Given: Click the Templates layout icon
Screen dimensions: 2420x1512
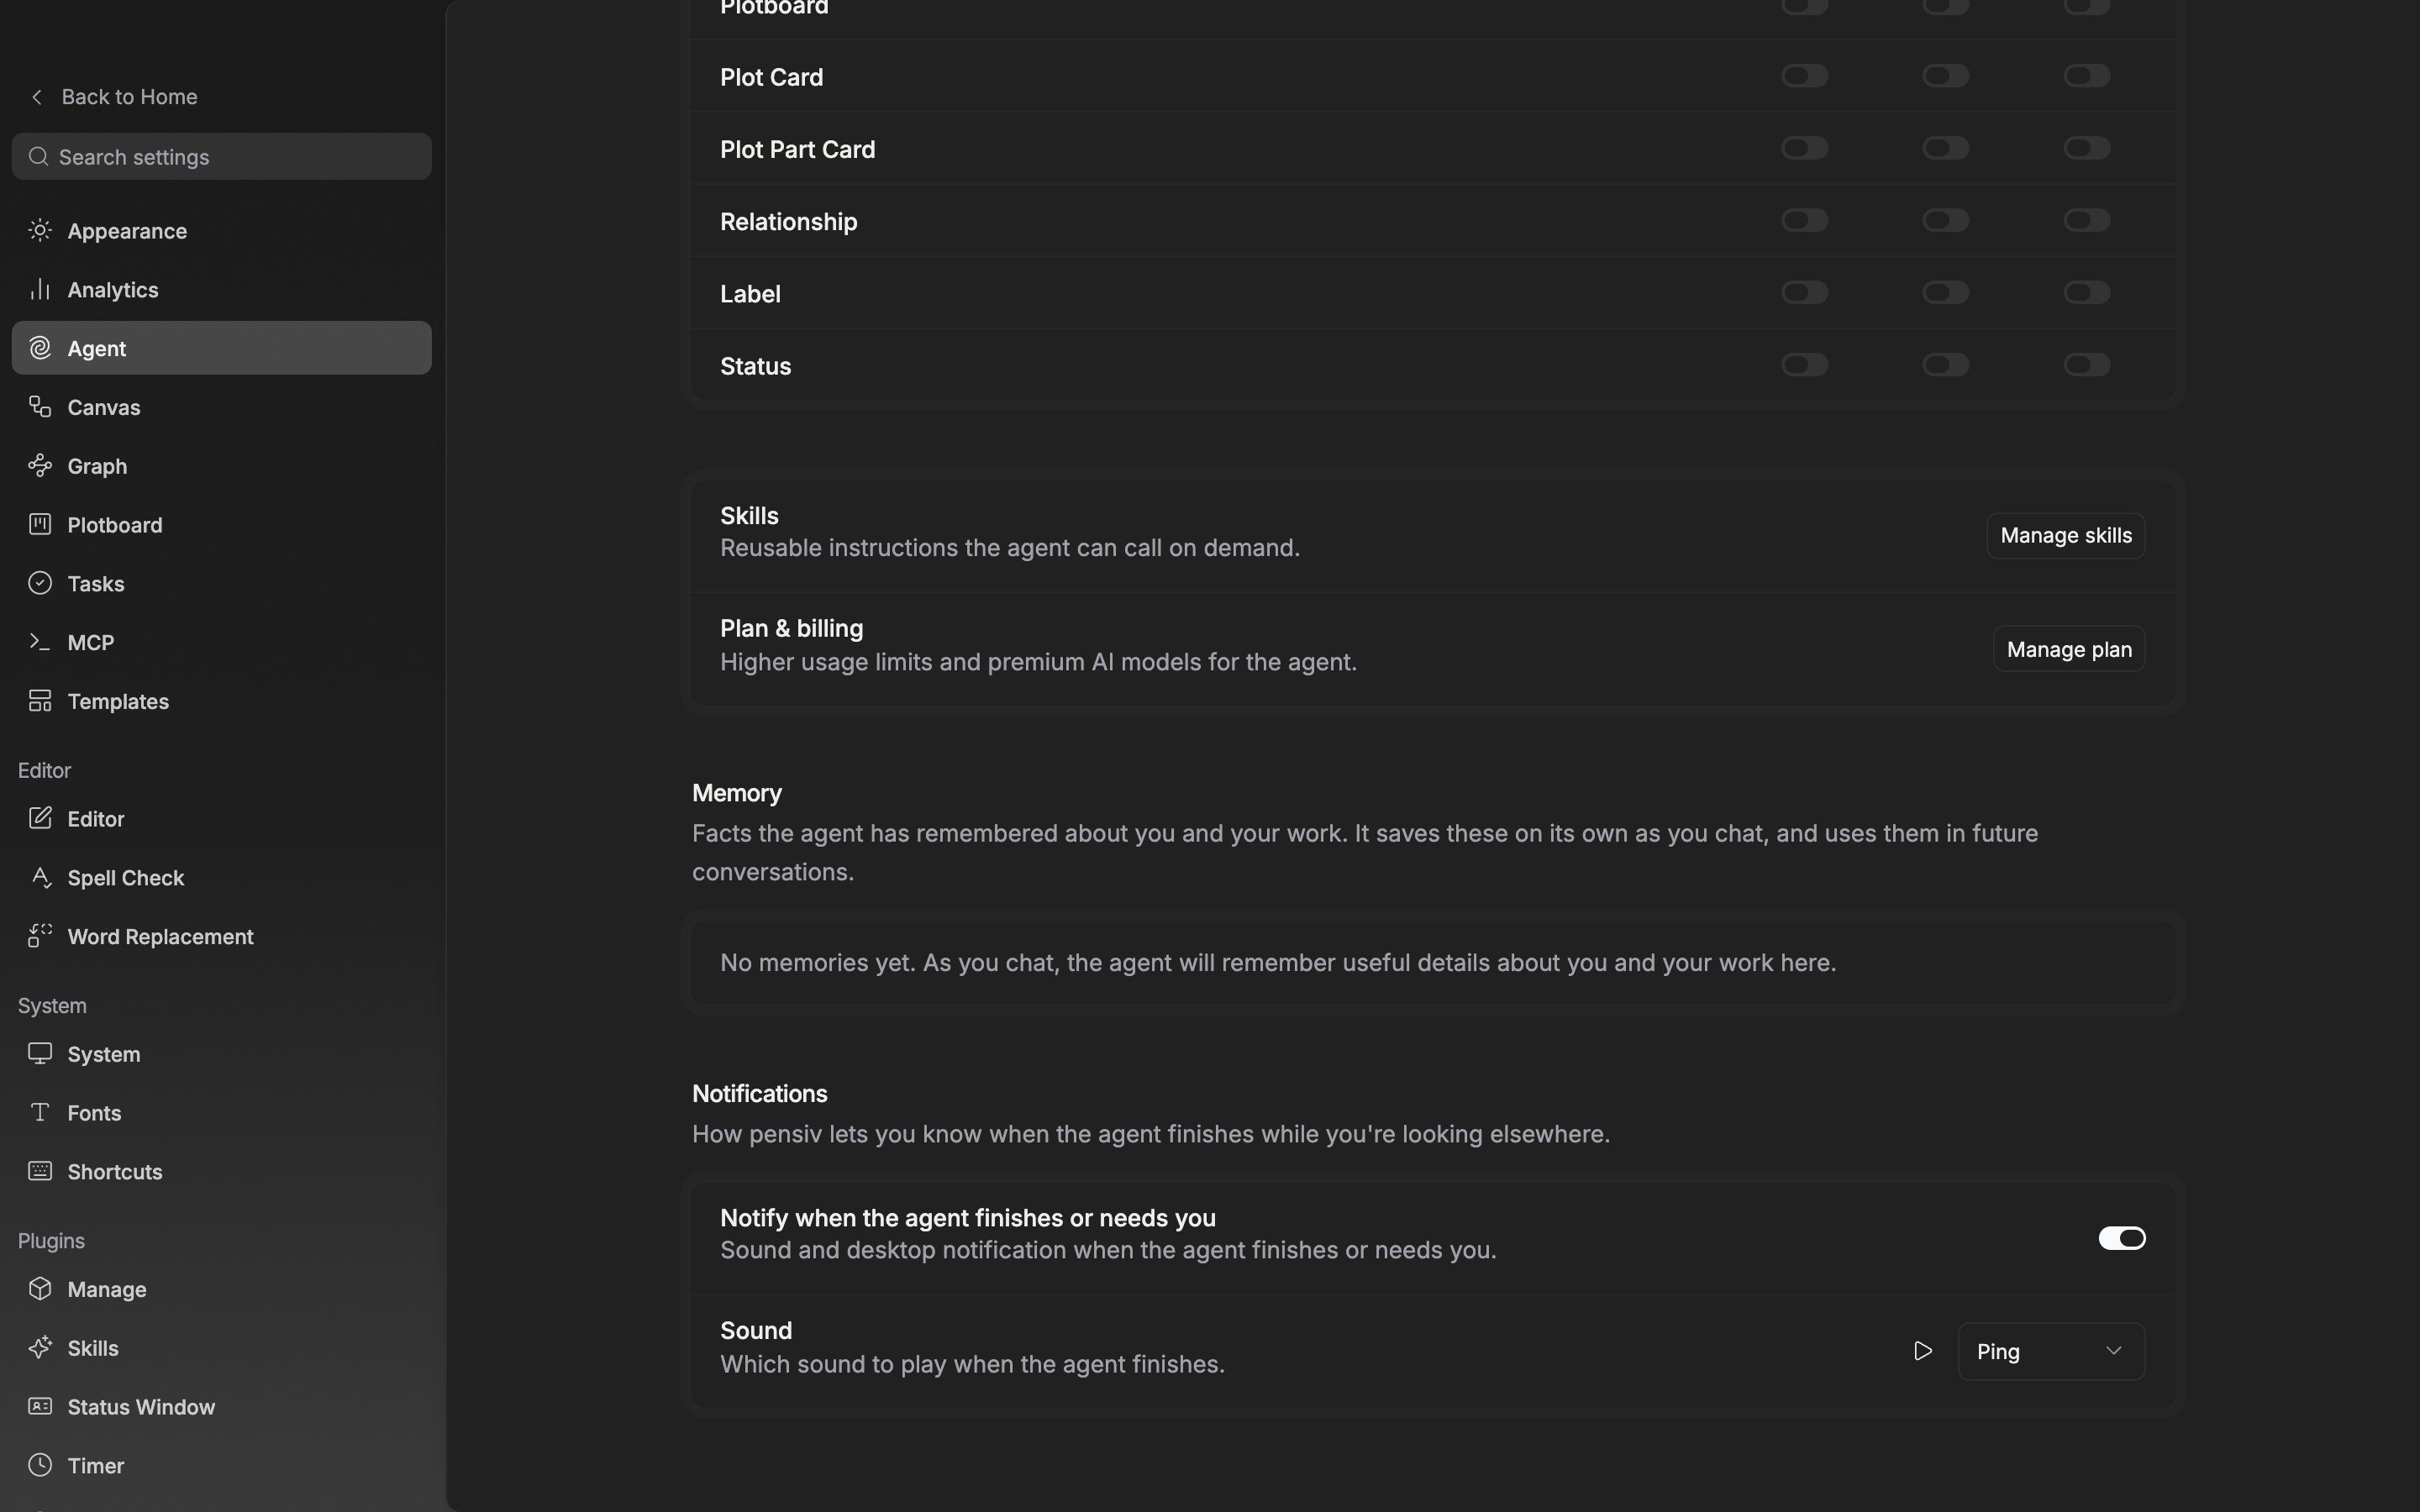Looking at the screenshot, I should [40, 701].
